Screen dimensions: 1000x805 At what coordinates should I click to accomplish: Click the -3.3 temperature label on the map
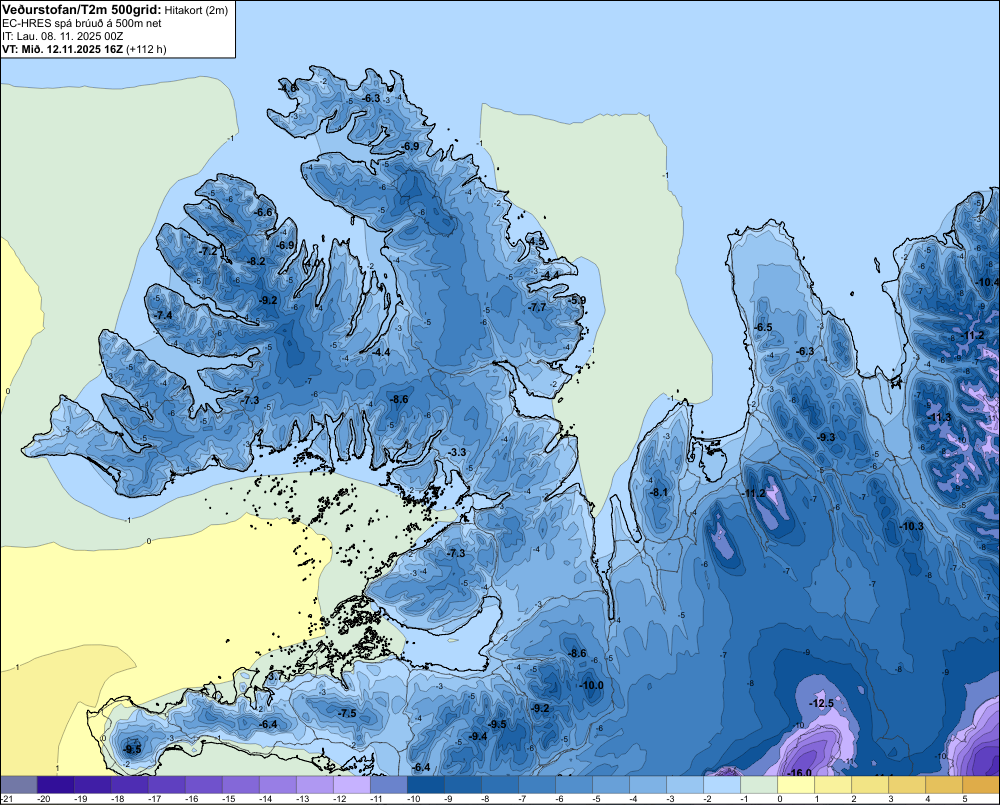click(457, 452)
